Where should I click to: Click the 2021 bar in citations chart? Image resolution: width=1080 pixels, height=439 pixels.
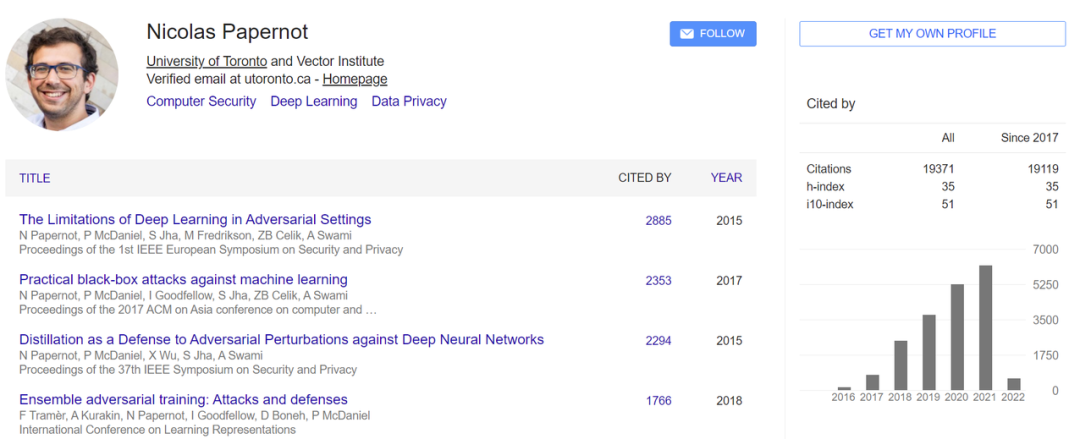click(985, 328)
